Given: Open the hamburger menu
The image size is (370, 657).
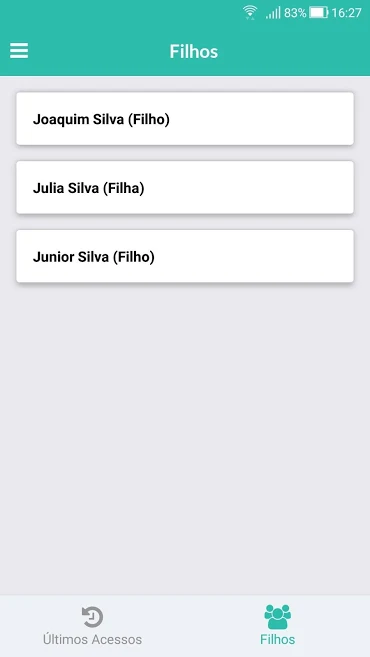Looking at the screenshot, I should (x=19, y=51).
